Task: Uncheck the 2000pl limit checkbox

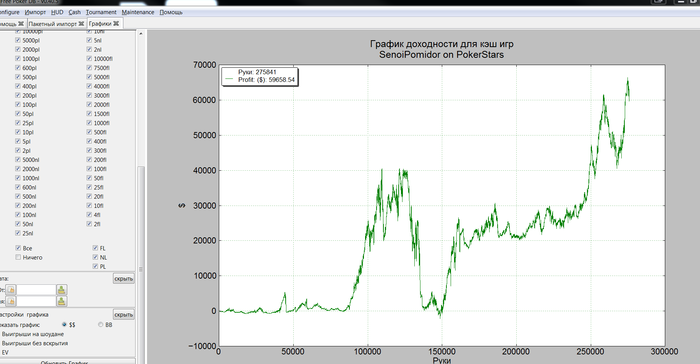Action: coord(18,50)
